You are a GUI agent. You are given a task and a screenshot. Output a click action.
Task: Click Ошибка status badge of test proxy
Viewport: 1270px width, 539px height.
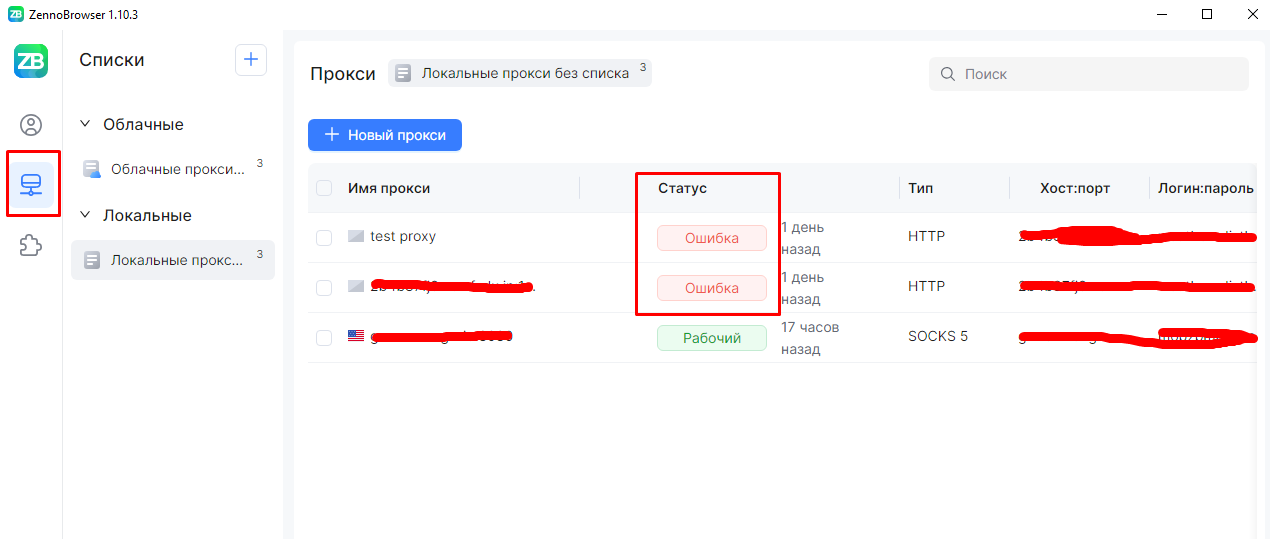click(711, 238)
